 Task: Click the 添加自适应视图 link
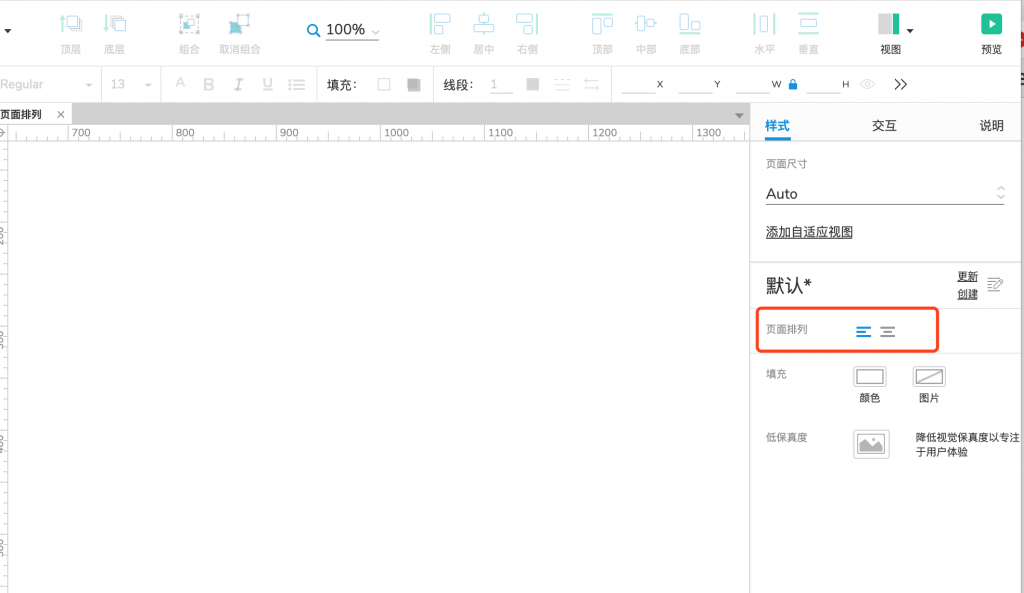pyautogui.click(x=809, y=232)
